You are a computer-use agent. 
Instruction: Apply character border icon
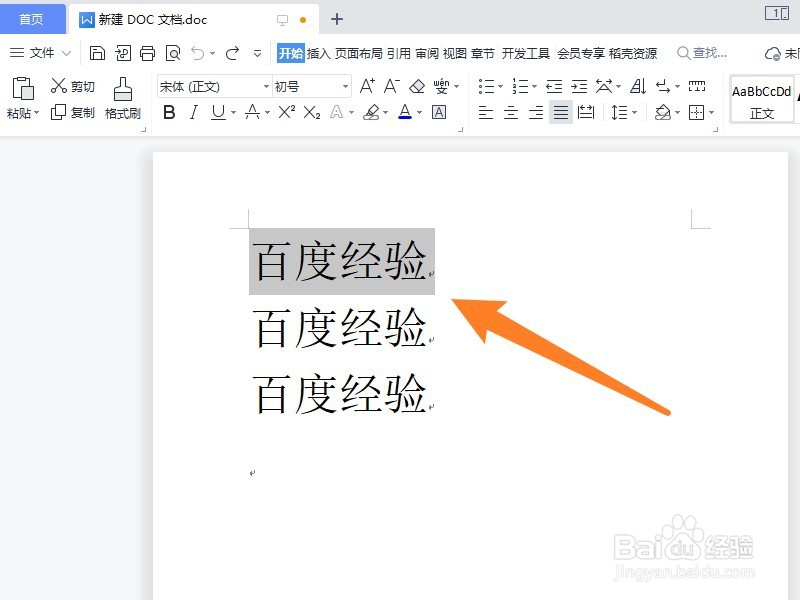(x=439, y=112)
